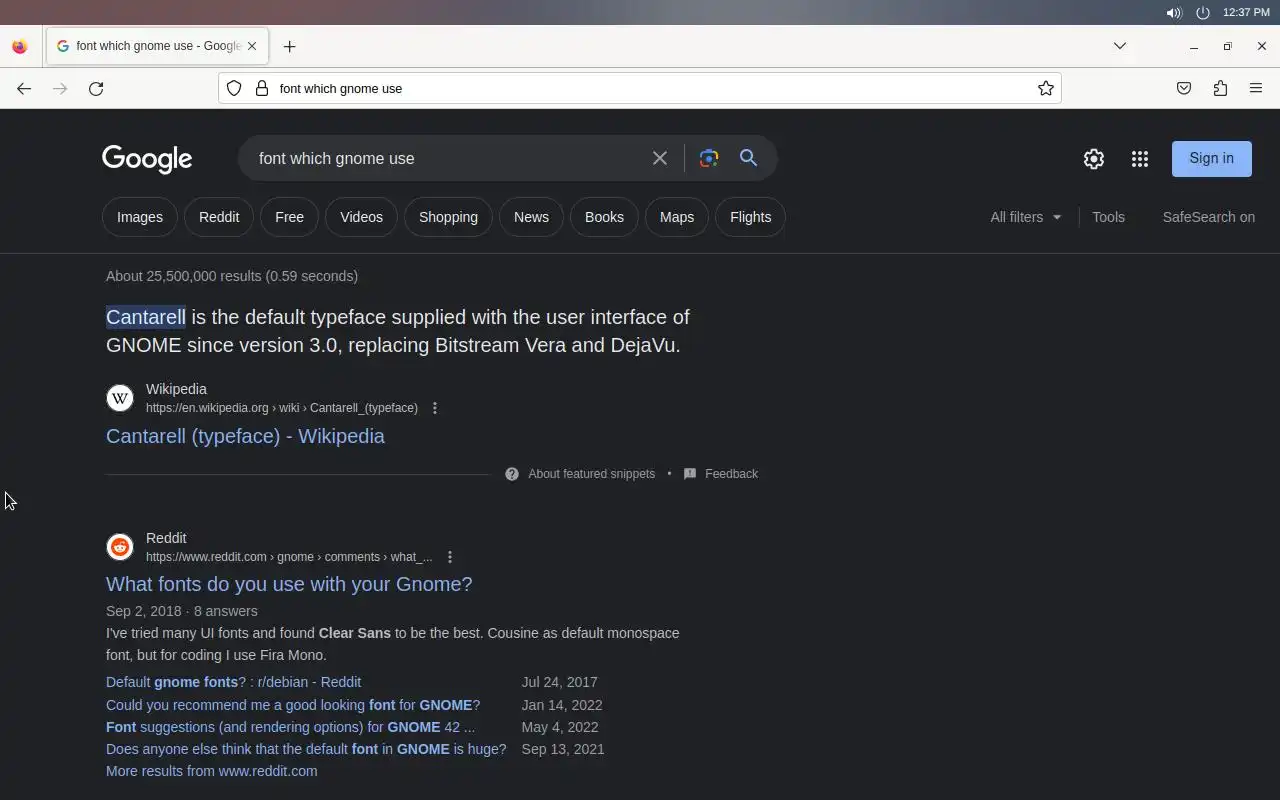Open the Save to Pocket icon

tap(1184, 88)
